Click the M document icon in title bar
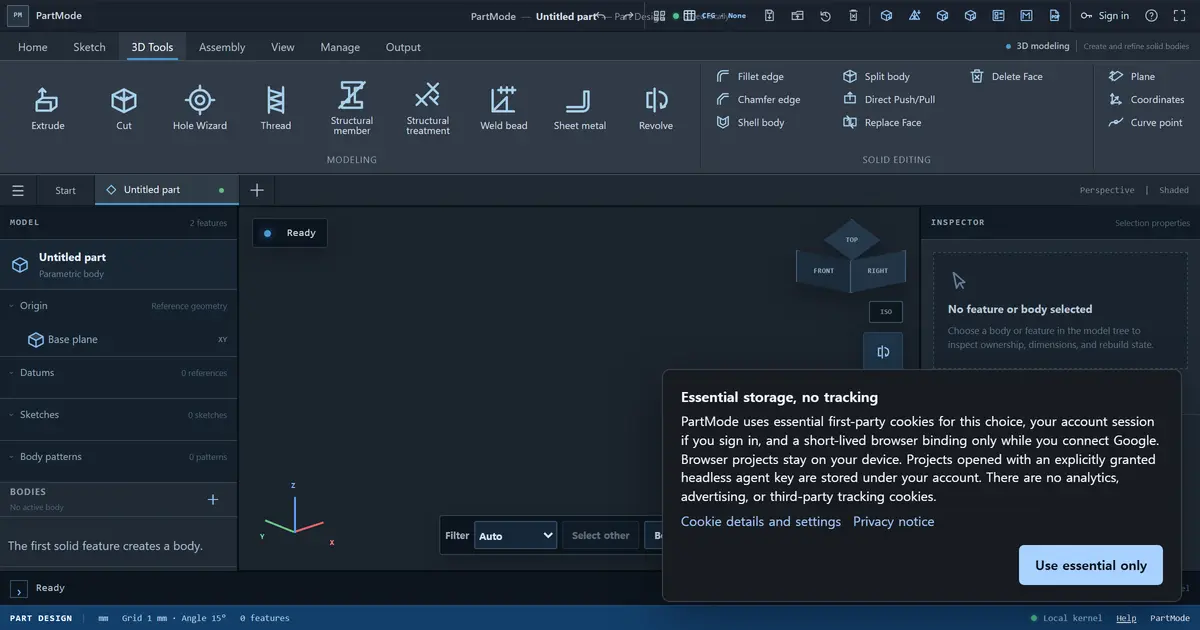 [x=1026, y=15]
